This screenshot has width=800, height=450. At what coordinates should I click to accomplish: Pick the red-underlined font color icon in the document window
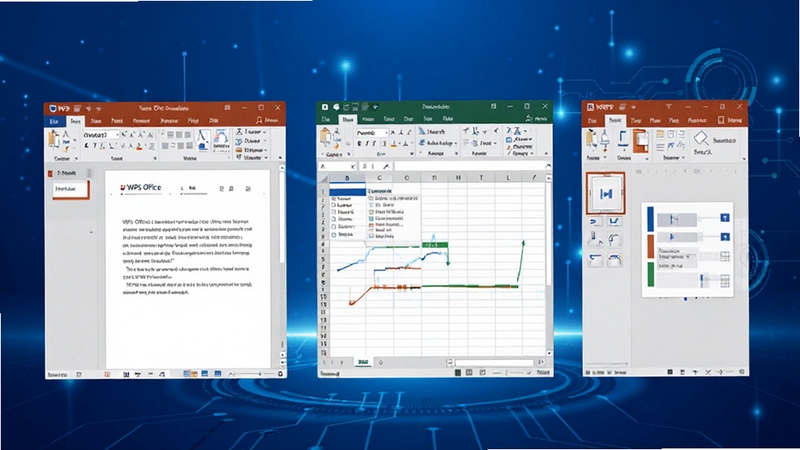[139, 147]
